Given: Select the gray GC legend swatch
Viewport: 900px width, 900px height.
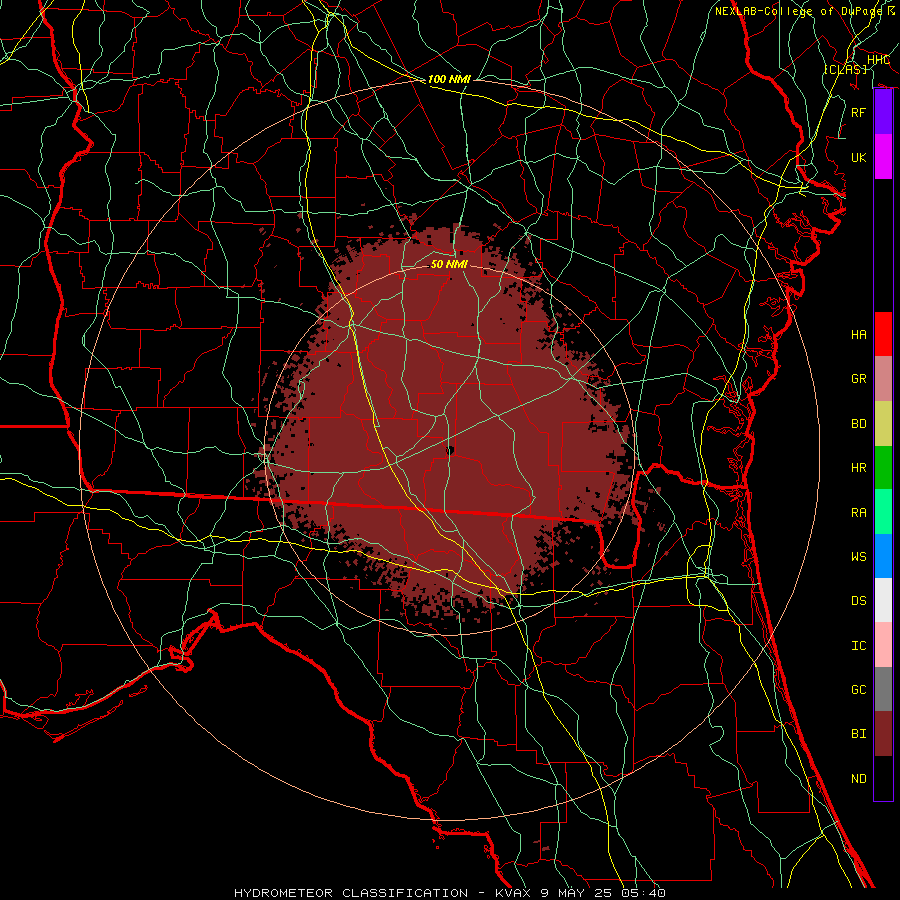Looking at the screenshot, I should click(x=883, y=689).
